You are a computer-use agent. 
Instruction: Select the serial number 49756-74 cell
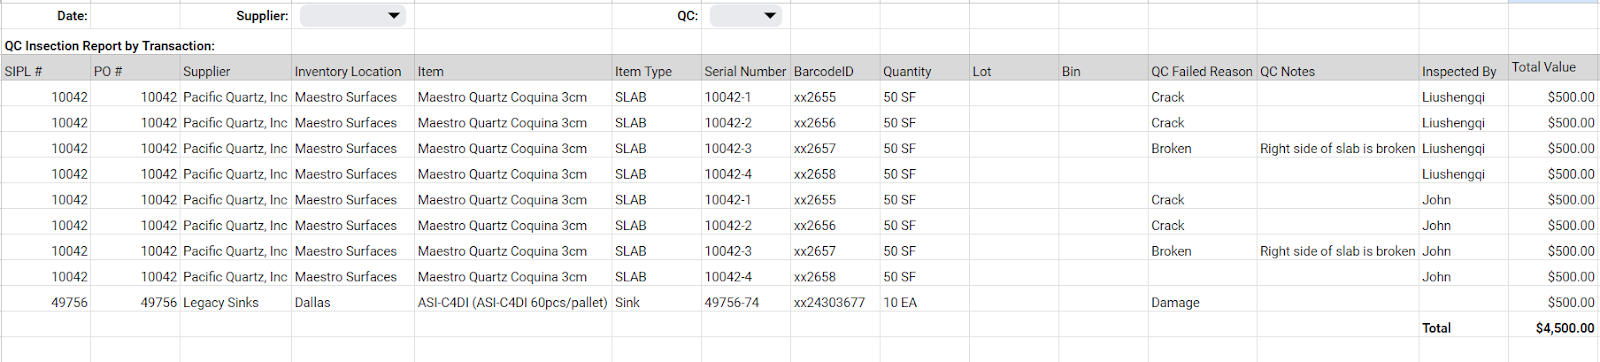(x=746, y=302)
